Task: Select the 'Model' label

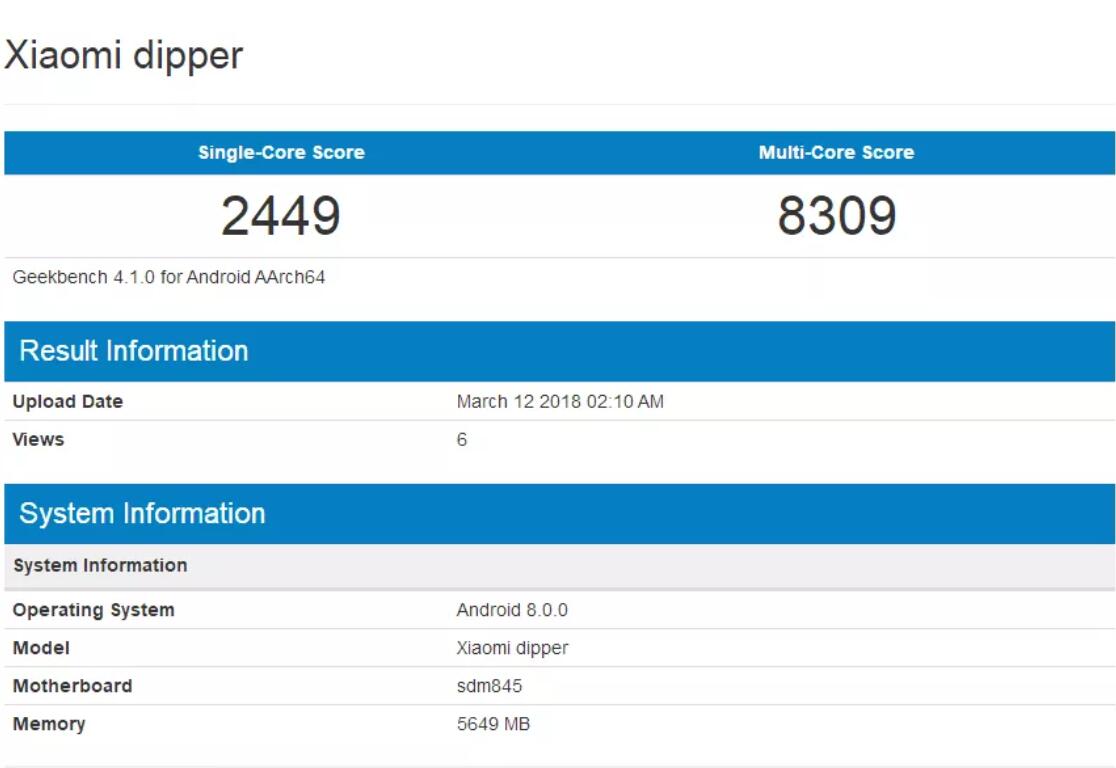Action: coord(41,648)
